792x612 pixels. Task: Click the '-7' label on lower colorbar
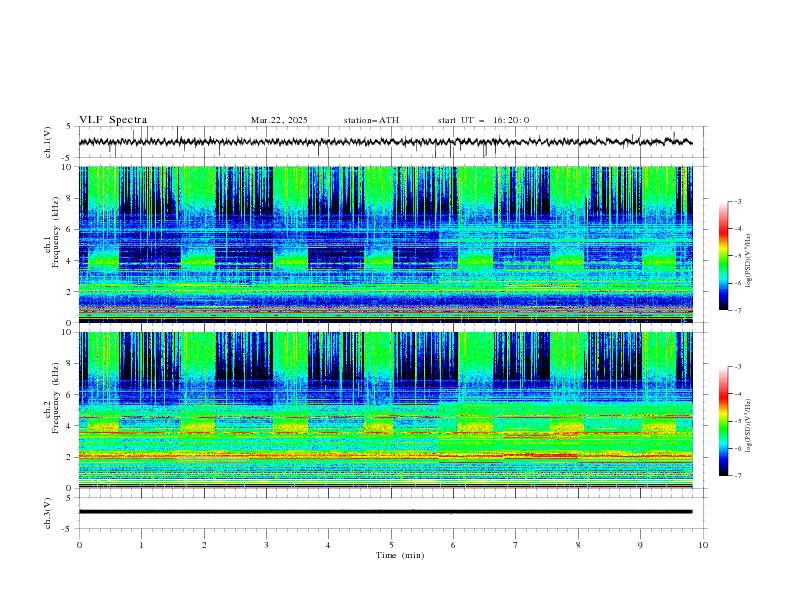pyautogui.click(x=738, y=476)
